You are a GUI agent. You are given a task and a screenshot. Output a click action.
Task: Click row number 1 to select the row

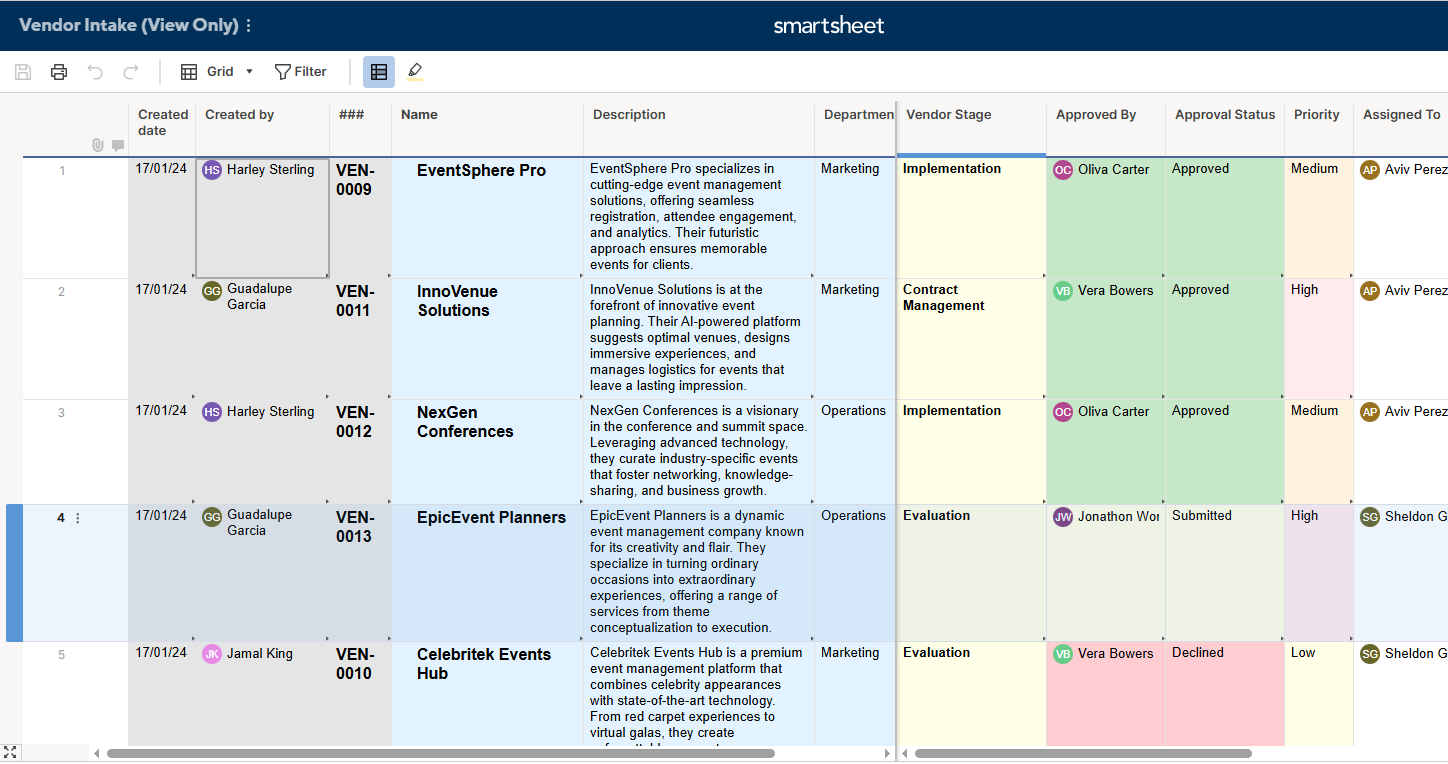62,171
